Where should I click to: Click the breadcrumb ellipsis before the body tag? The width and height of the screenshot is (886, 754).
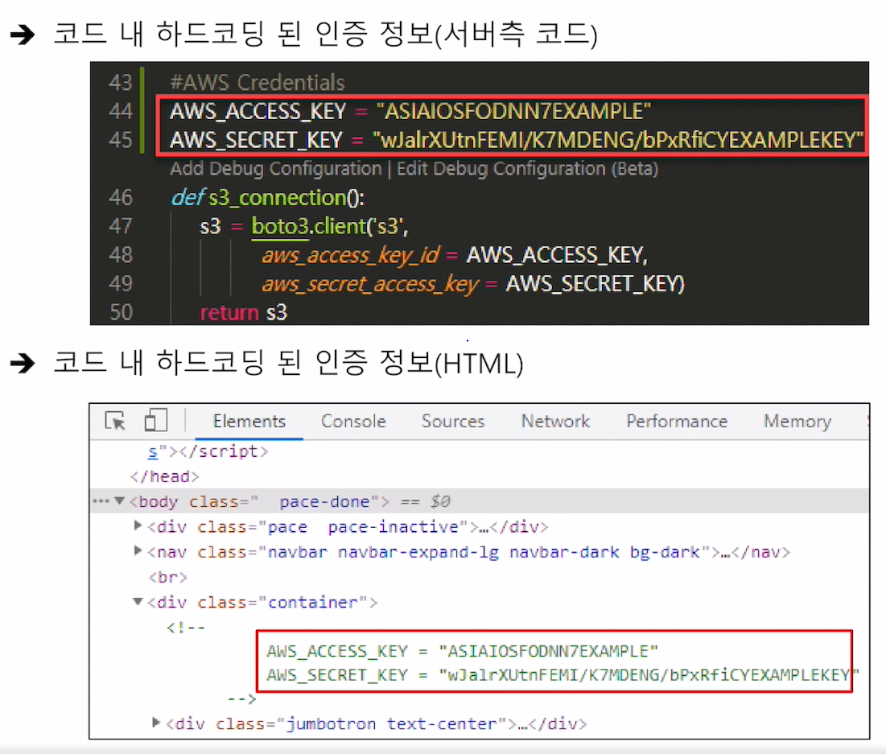[x=100, y=501]
